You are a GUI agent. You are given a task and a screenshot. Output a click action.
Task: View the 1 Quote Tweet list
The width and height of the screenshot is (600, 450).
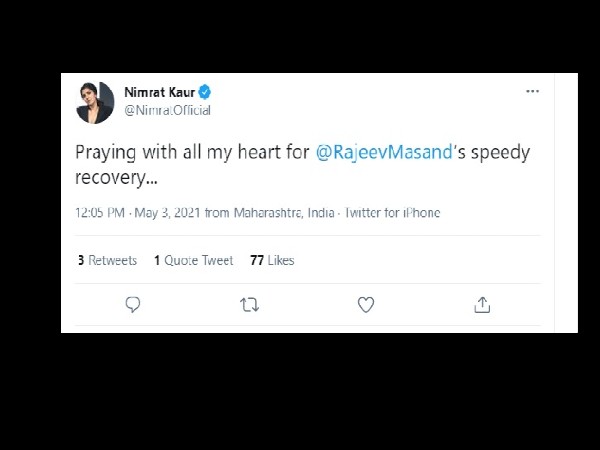tap(193, 260)
